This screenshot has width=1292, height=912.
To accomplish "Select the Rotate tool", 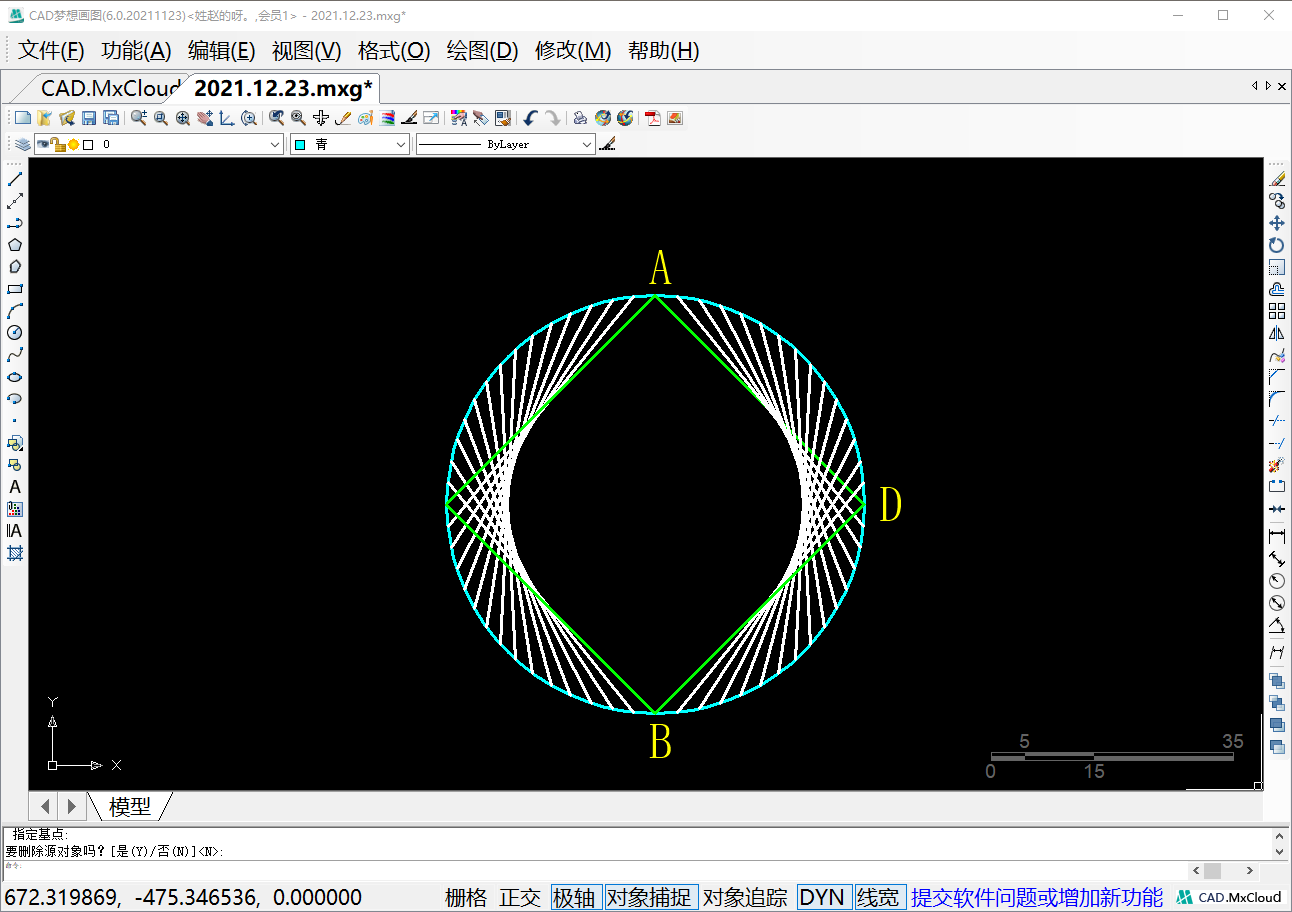I will click(x=1277, y=245).
